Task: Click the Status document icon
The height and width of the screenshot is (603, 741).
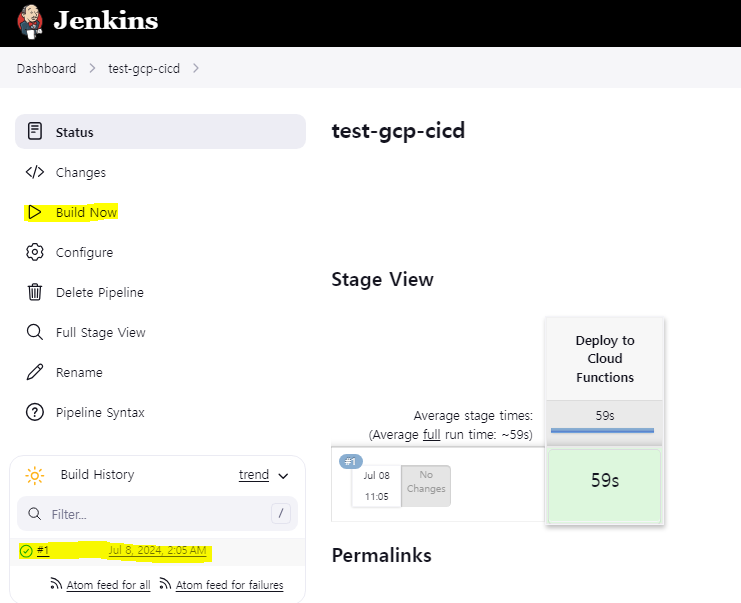Action: (35, 131)
